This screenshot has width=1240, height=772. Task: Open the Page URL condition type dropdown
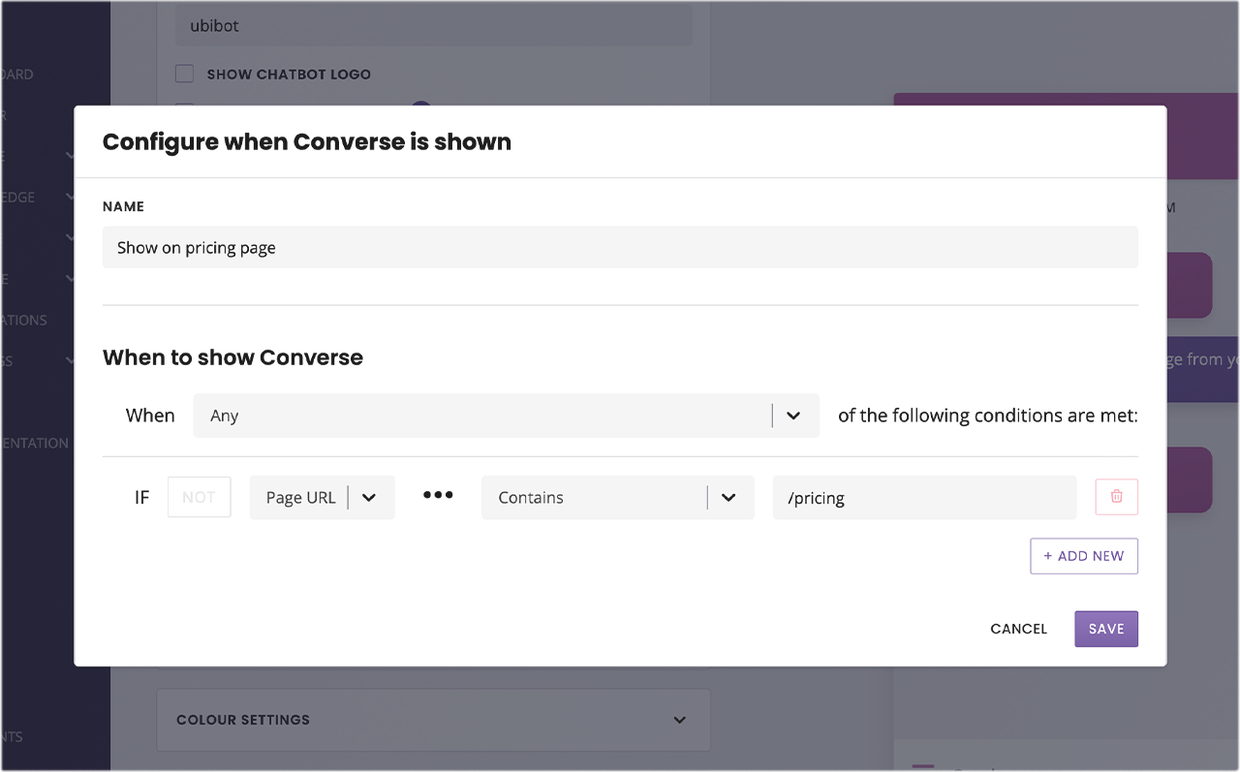click(322, 497)
